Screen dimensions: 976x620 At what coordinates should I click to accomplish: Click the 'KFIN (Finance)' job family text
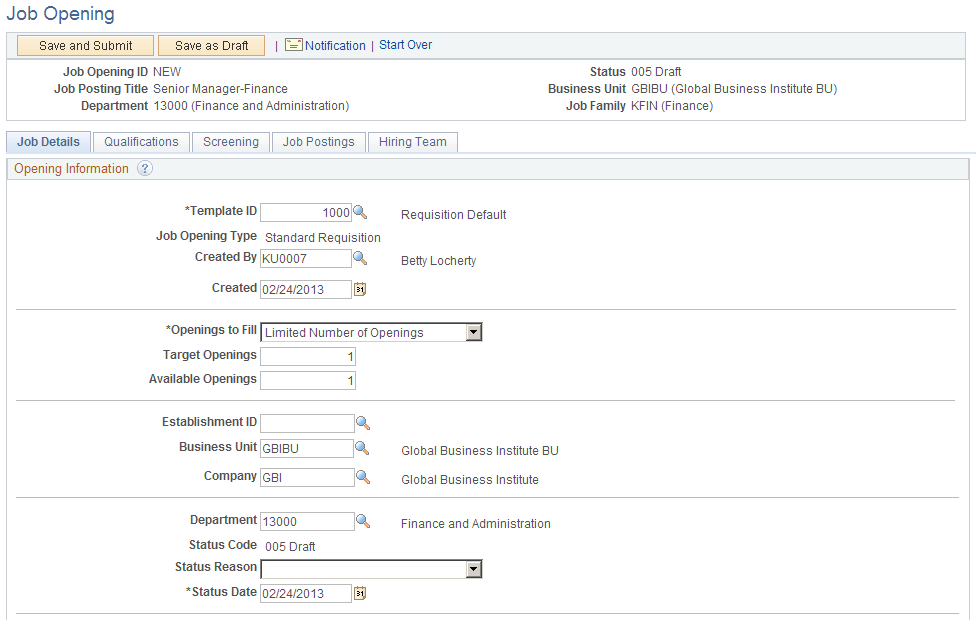point(672,106)
